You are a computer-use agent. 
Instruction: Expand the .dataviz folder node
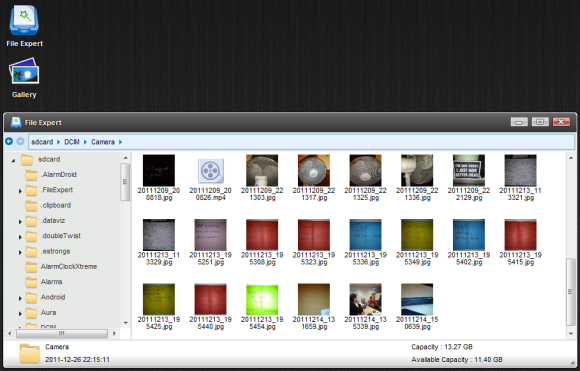(x=20, y=222)
